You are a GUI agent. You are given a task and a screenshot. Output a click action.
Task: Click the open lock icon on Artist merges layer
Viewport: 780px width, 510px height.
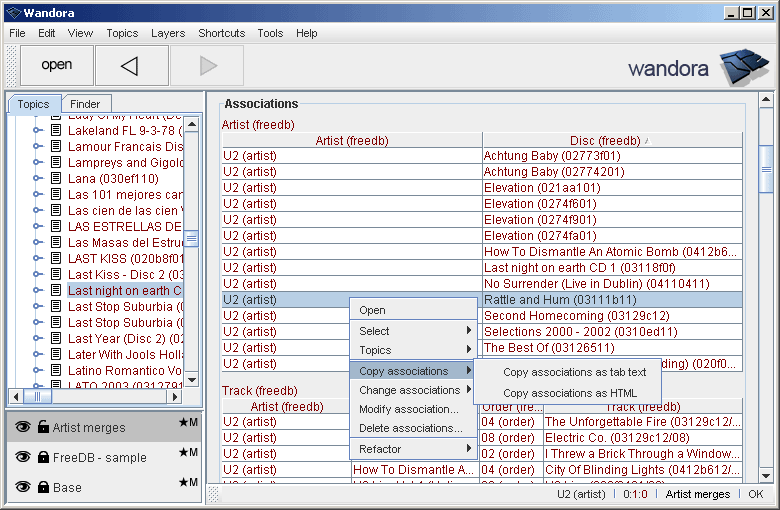tap(43, 426)
